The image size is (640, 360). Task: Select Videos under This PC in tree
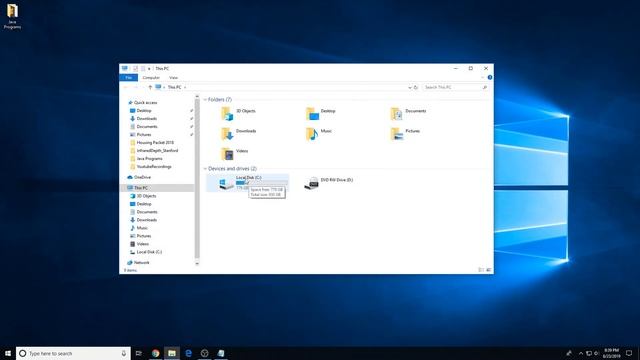(142, 244)
